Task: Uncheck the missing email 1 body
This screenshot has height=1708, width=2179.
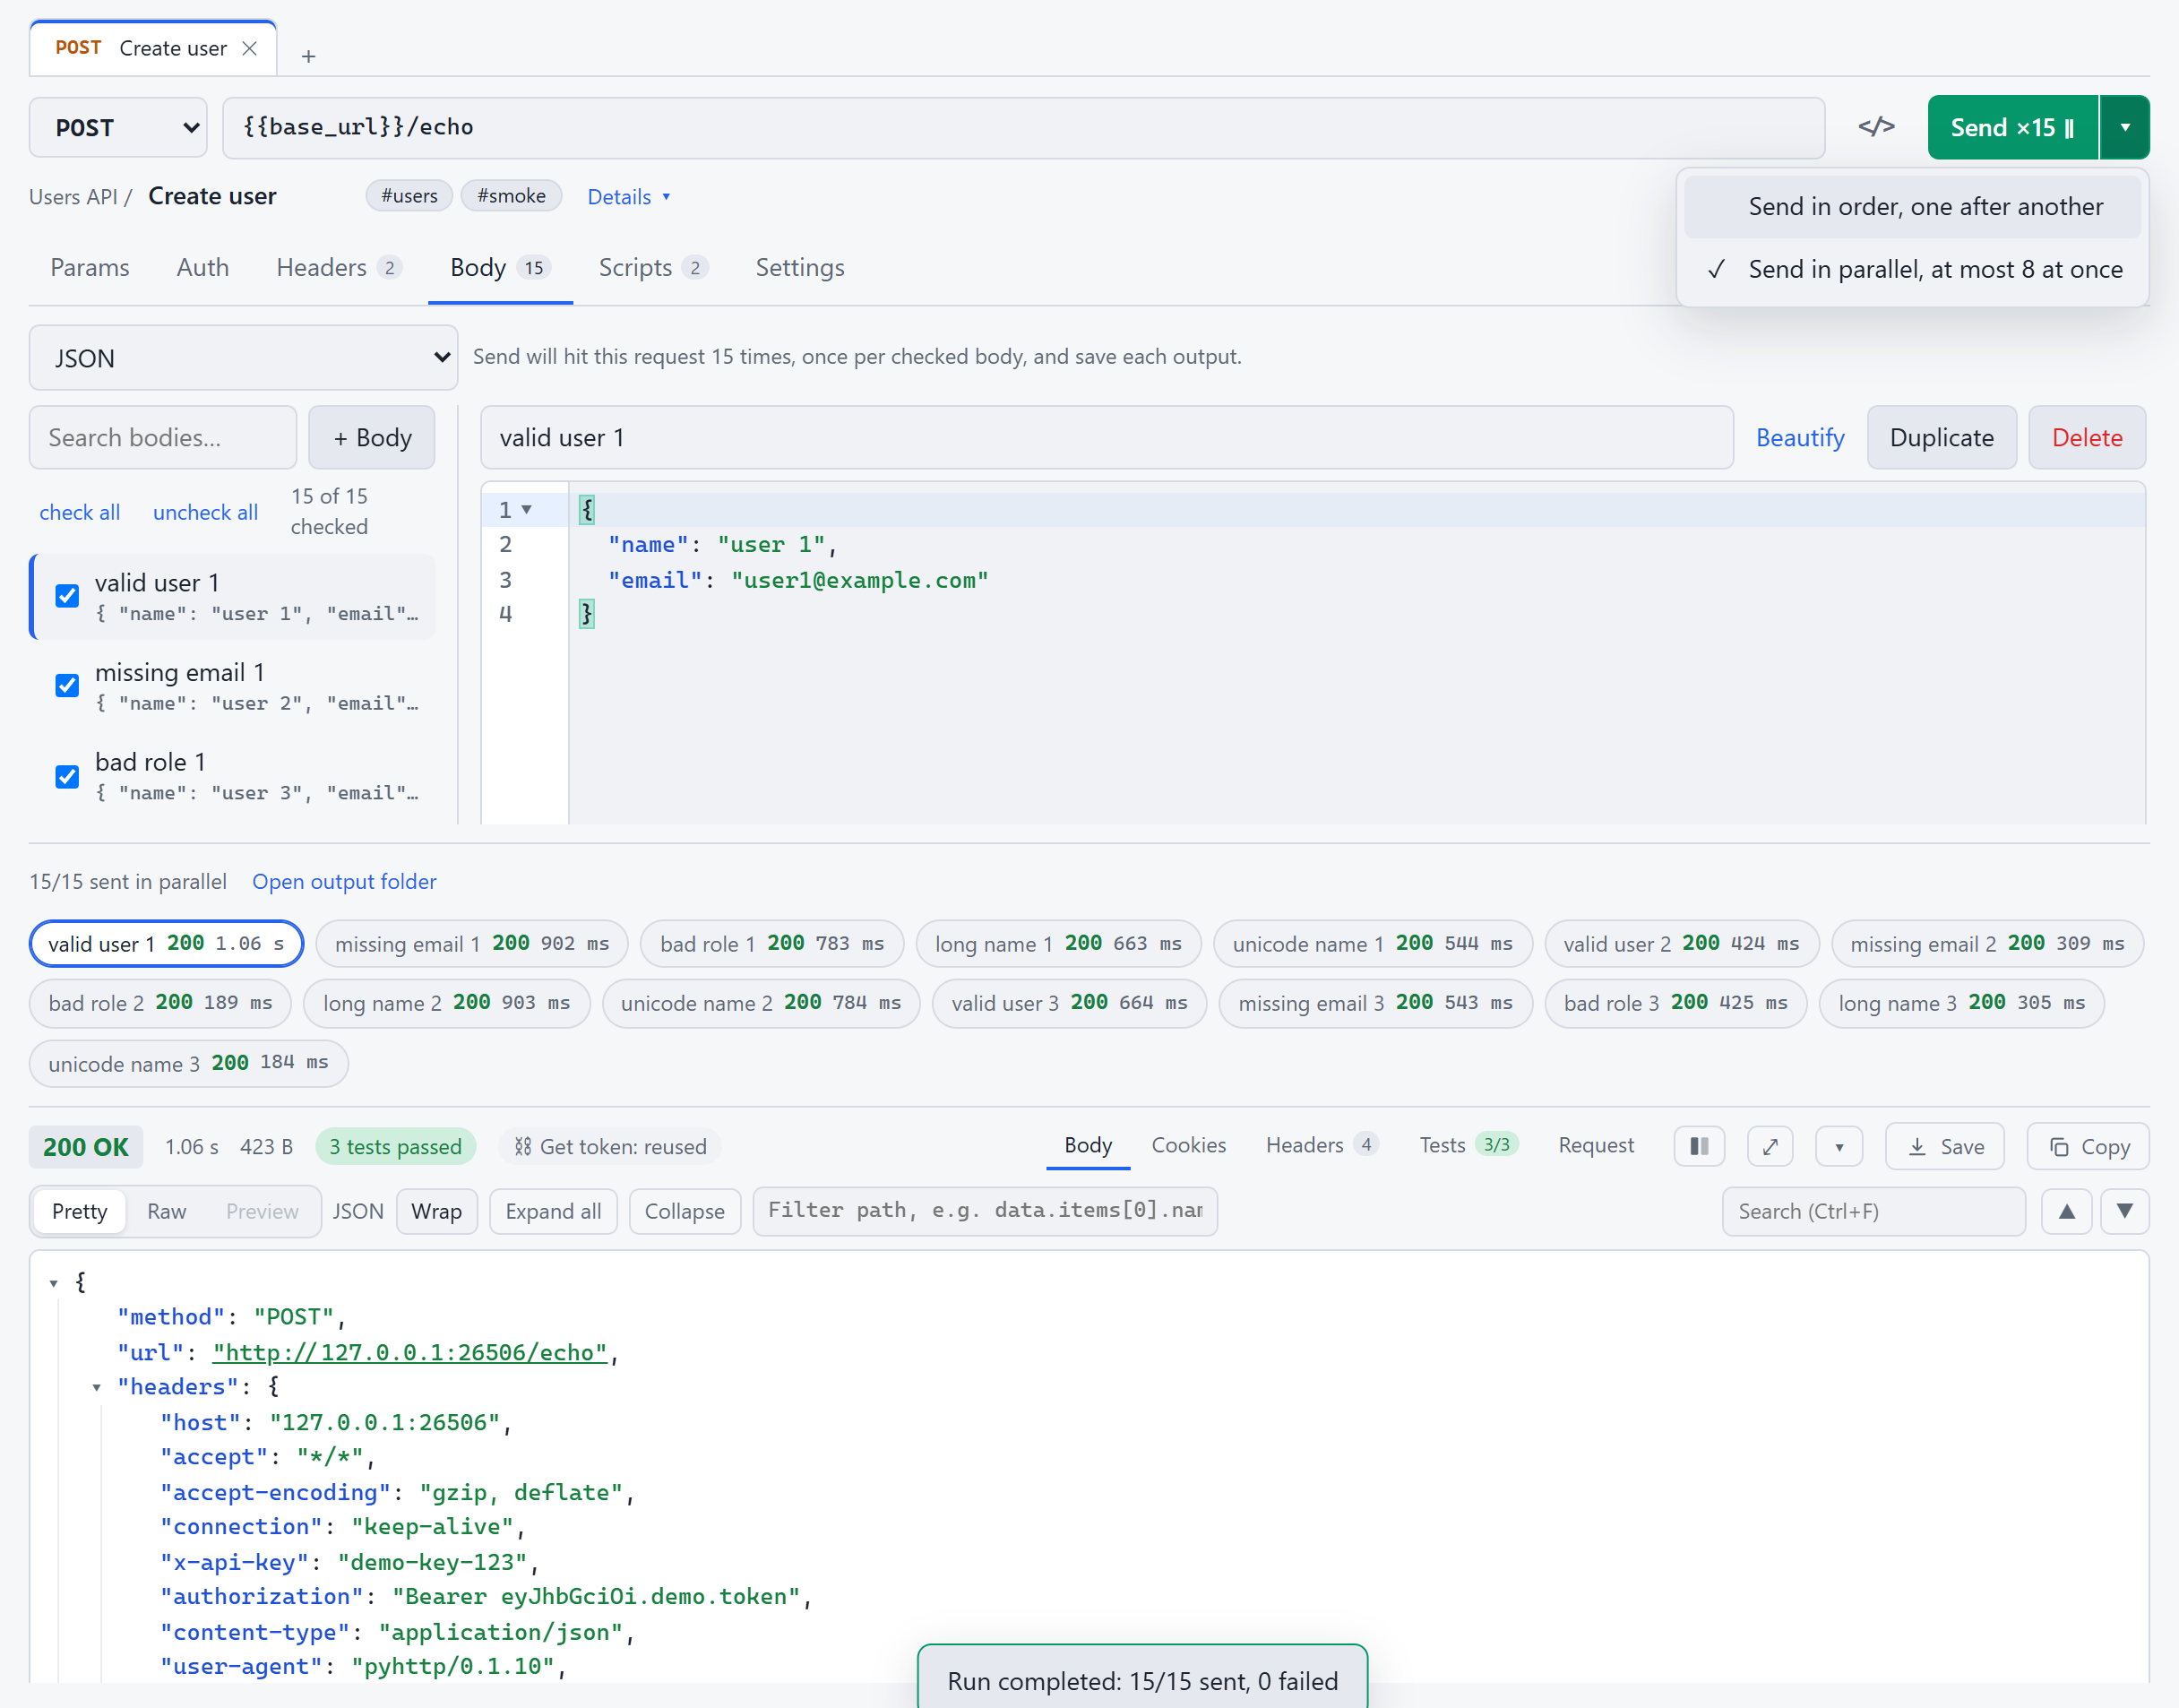Action: 67,686
